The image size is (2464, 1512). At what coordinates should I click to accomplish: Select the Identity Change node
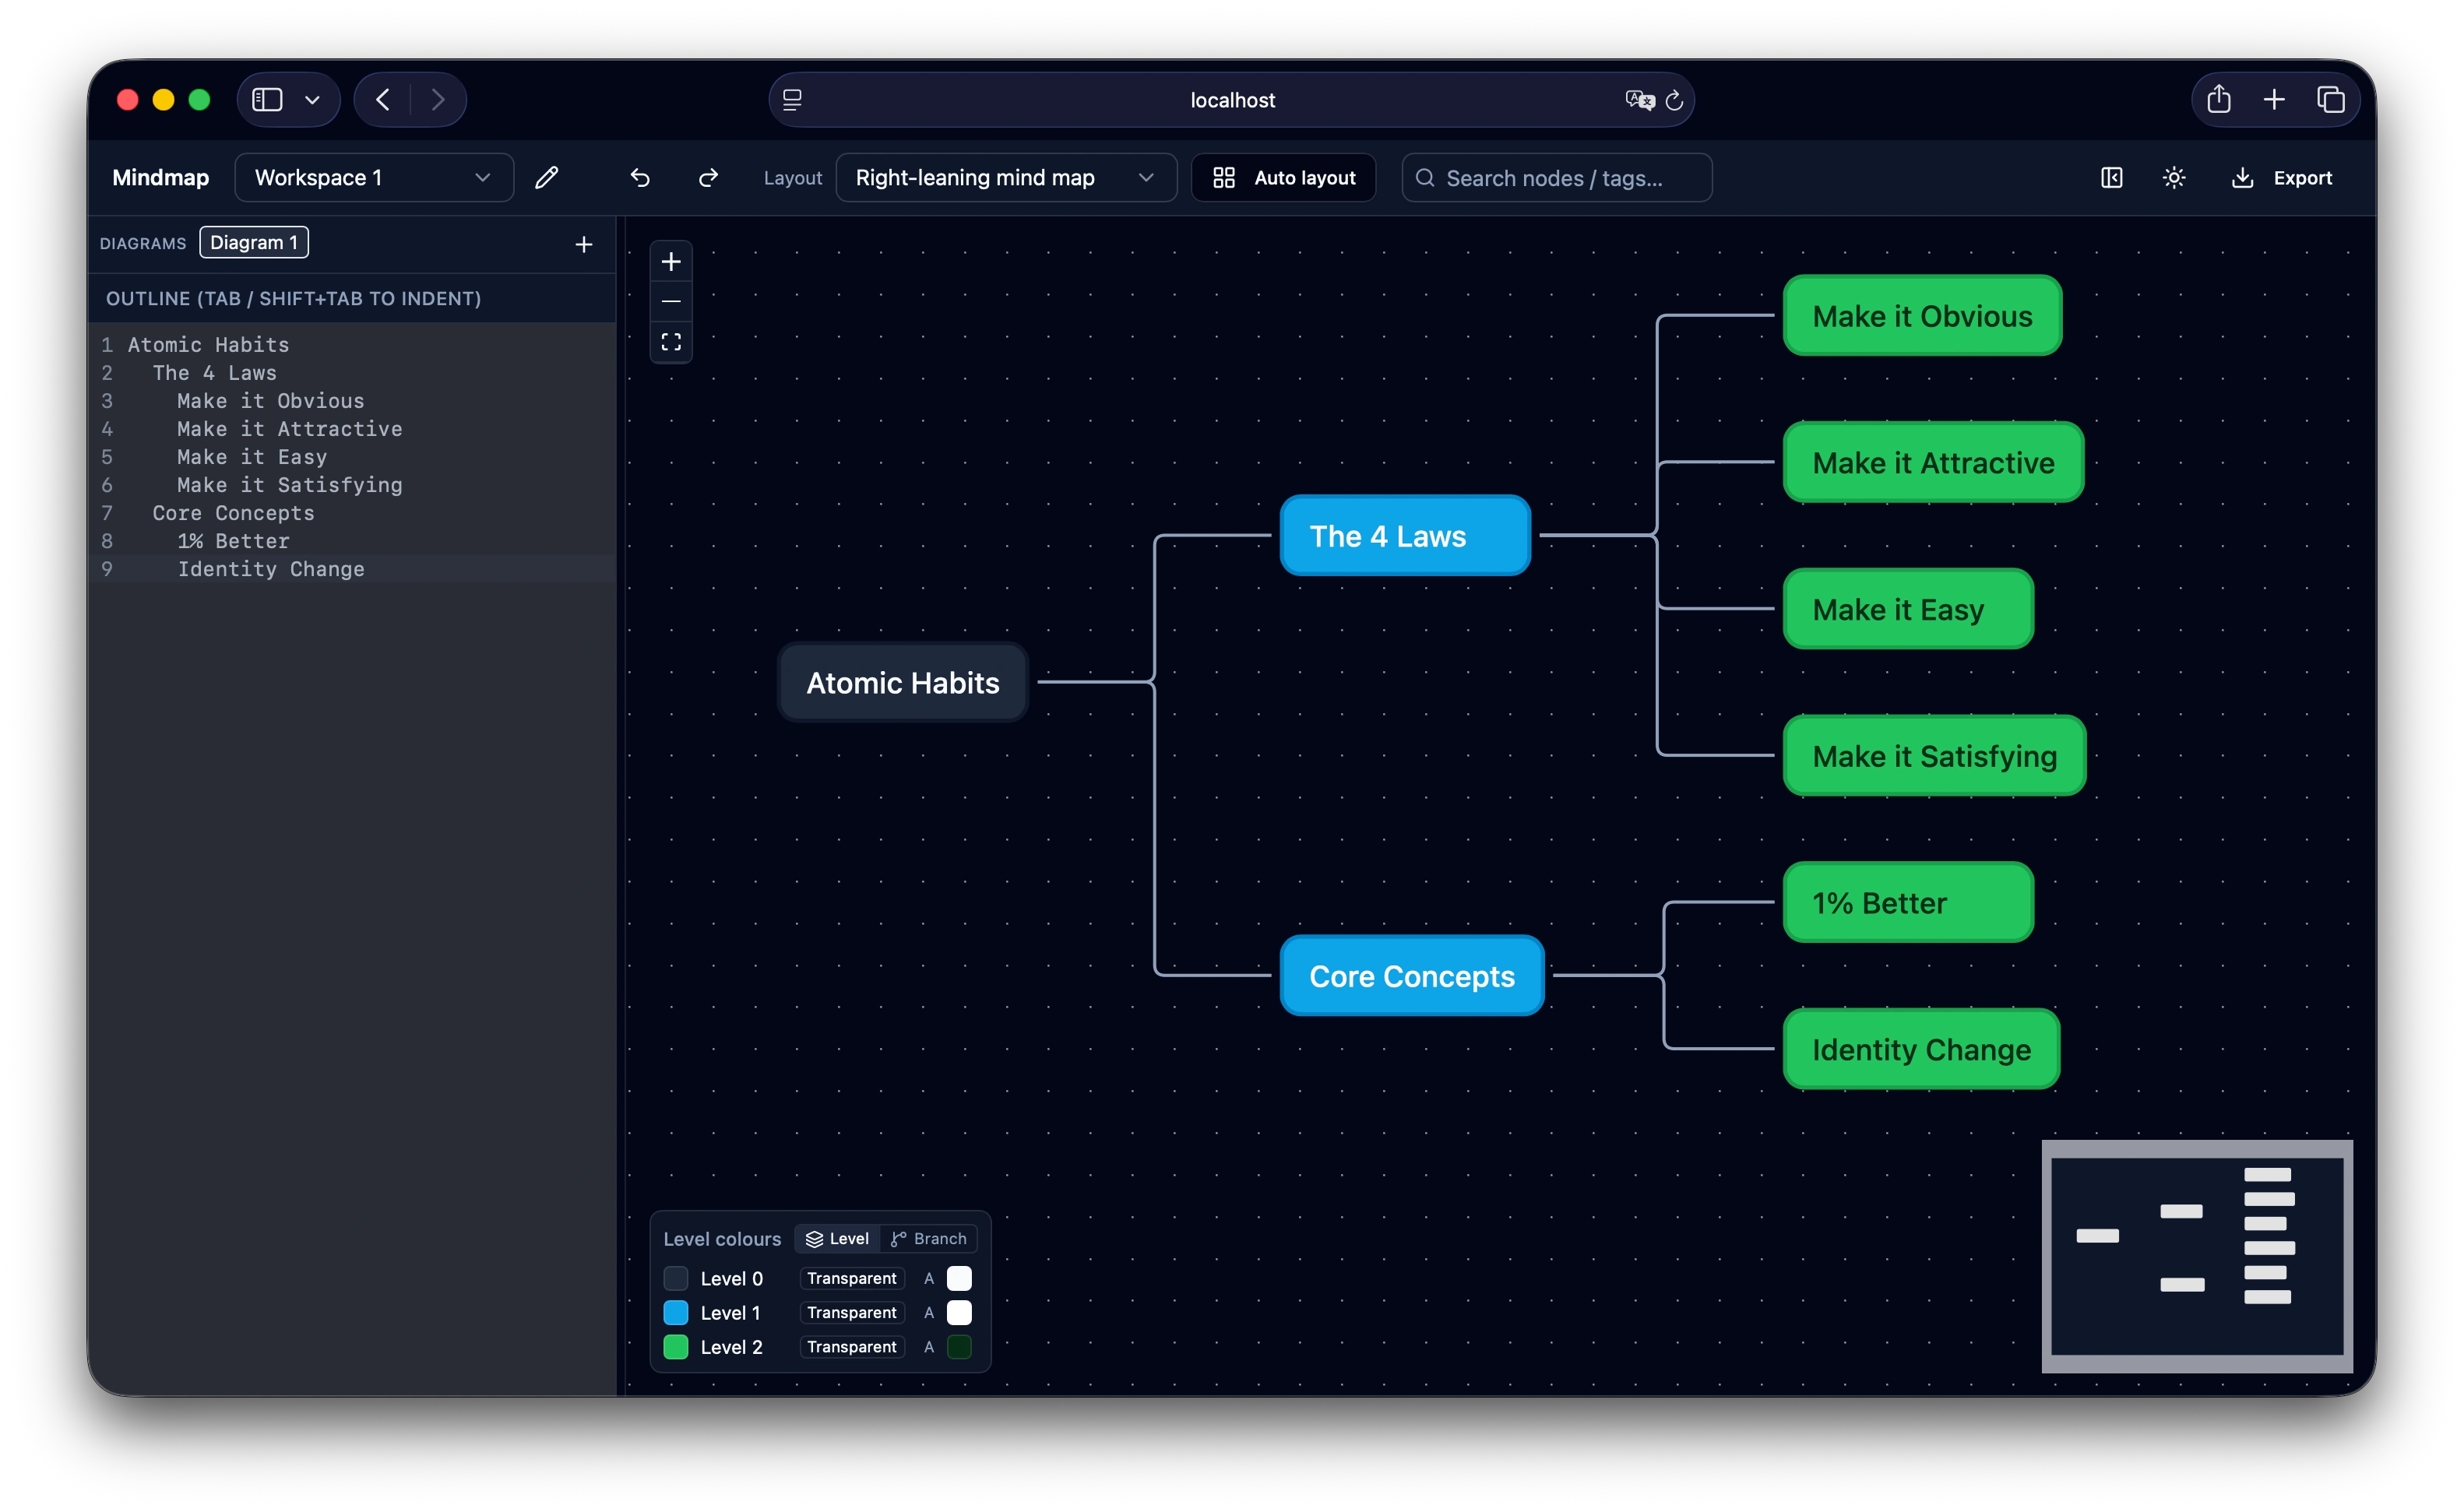1921,1049
